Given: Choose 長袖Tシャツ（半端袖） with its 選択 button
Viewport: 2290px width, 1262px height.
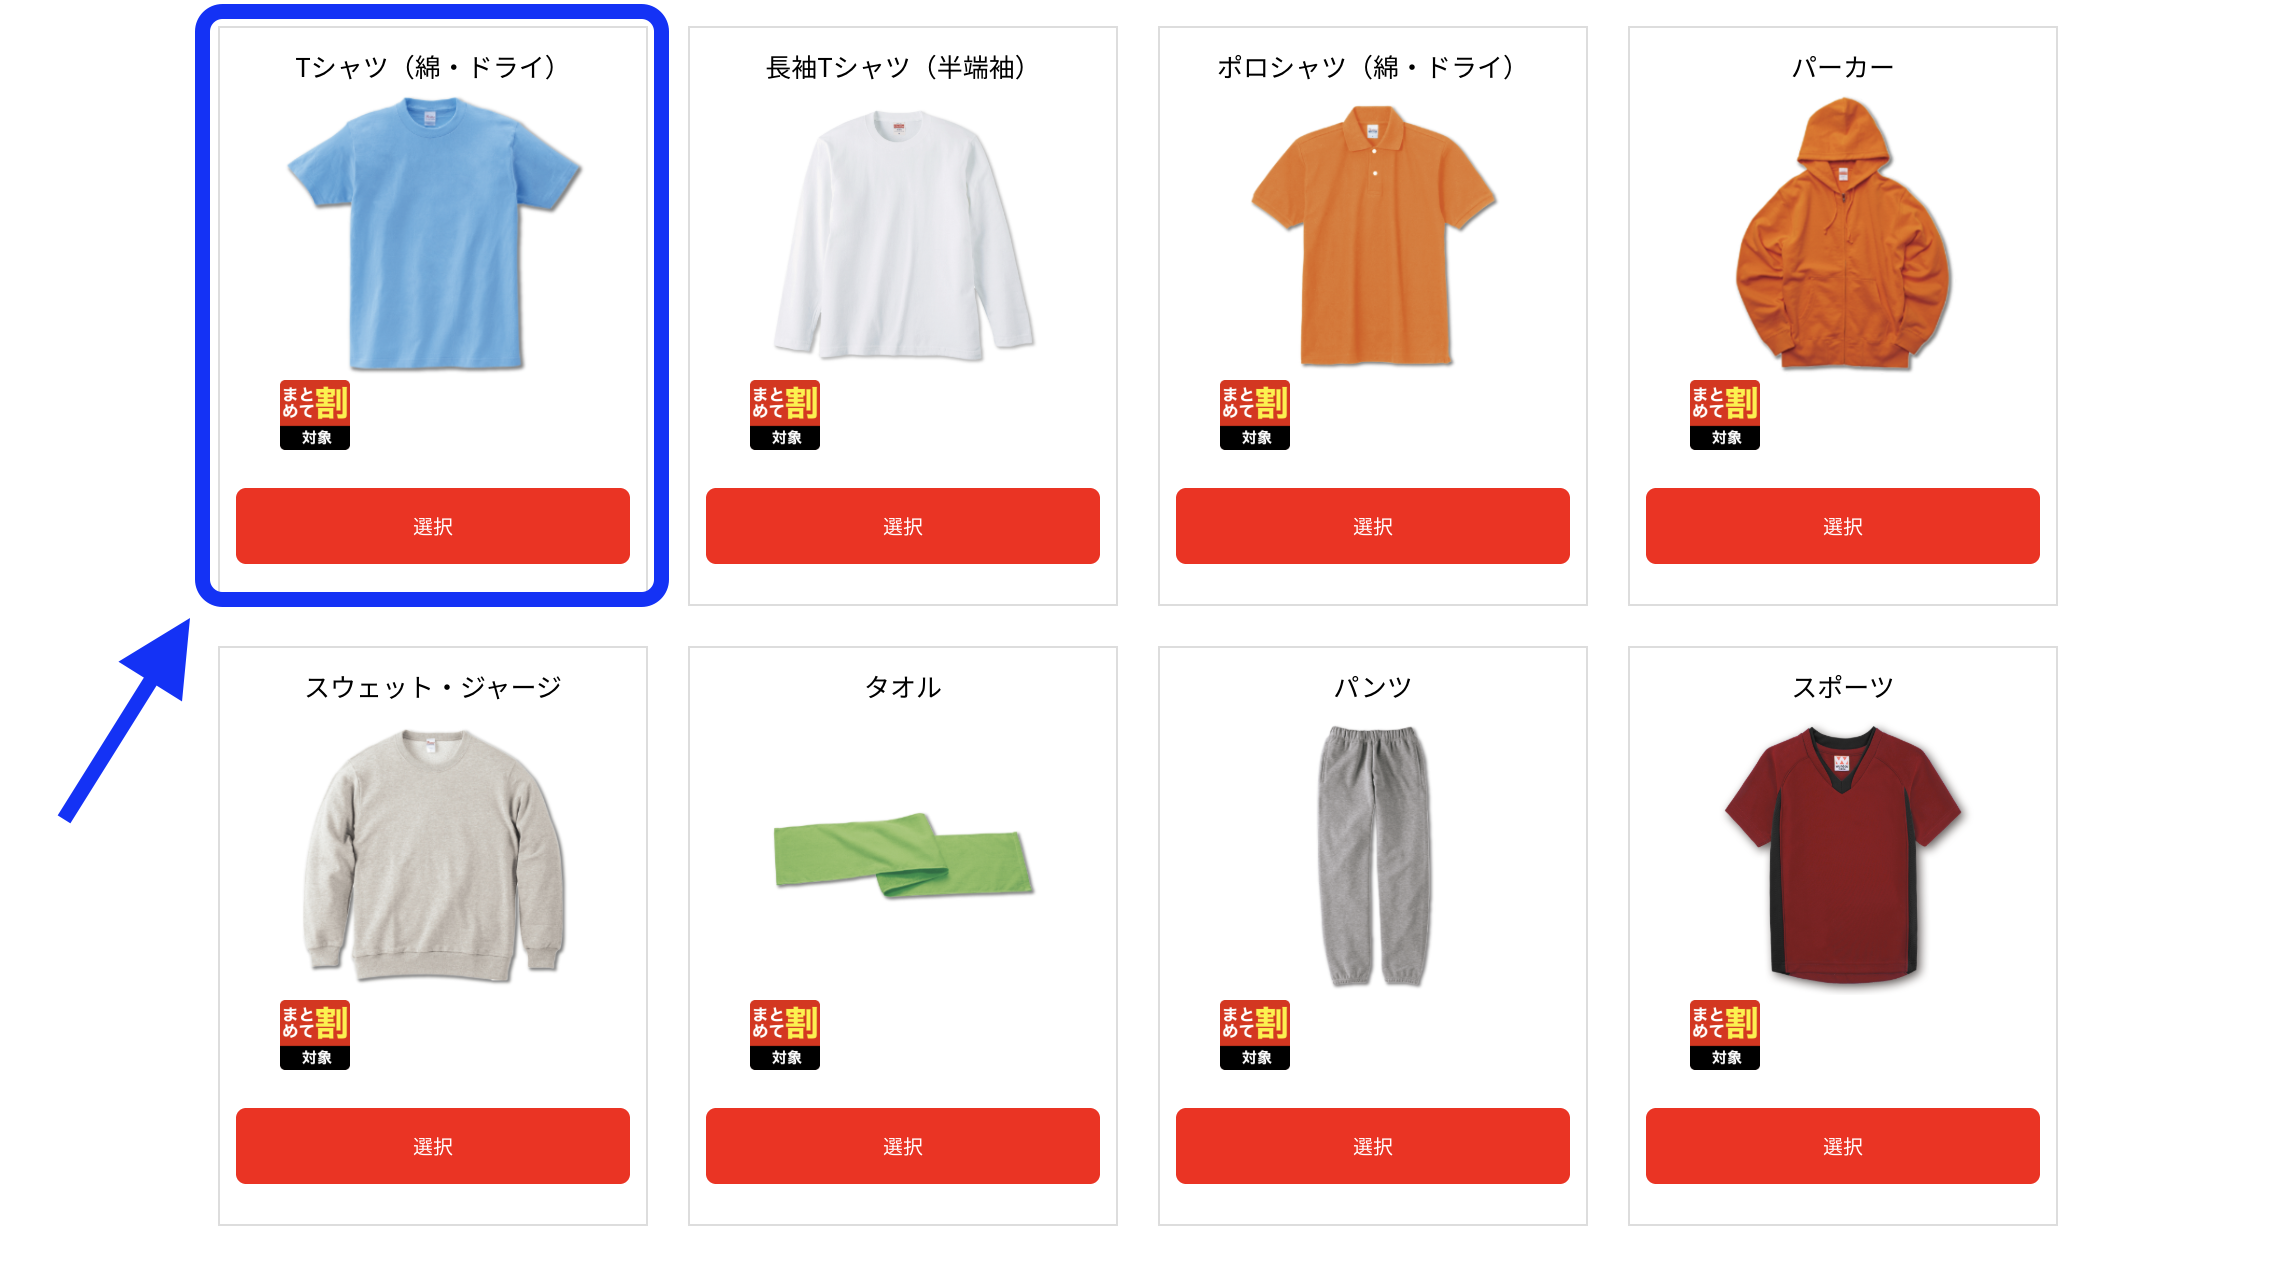Looking at the screenshot, I should pyautogui.click(x=903, y=526).
